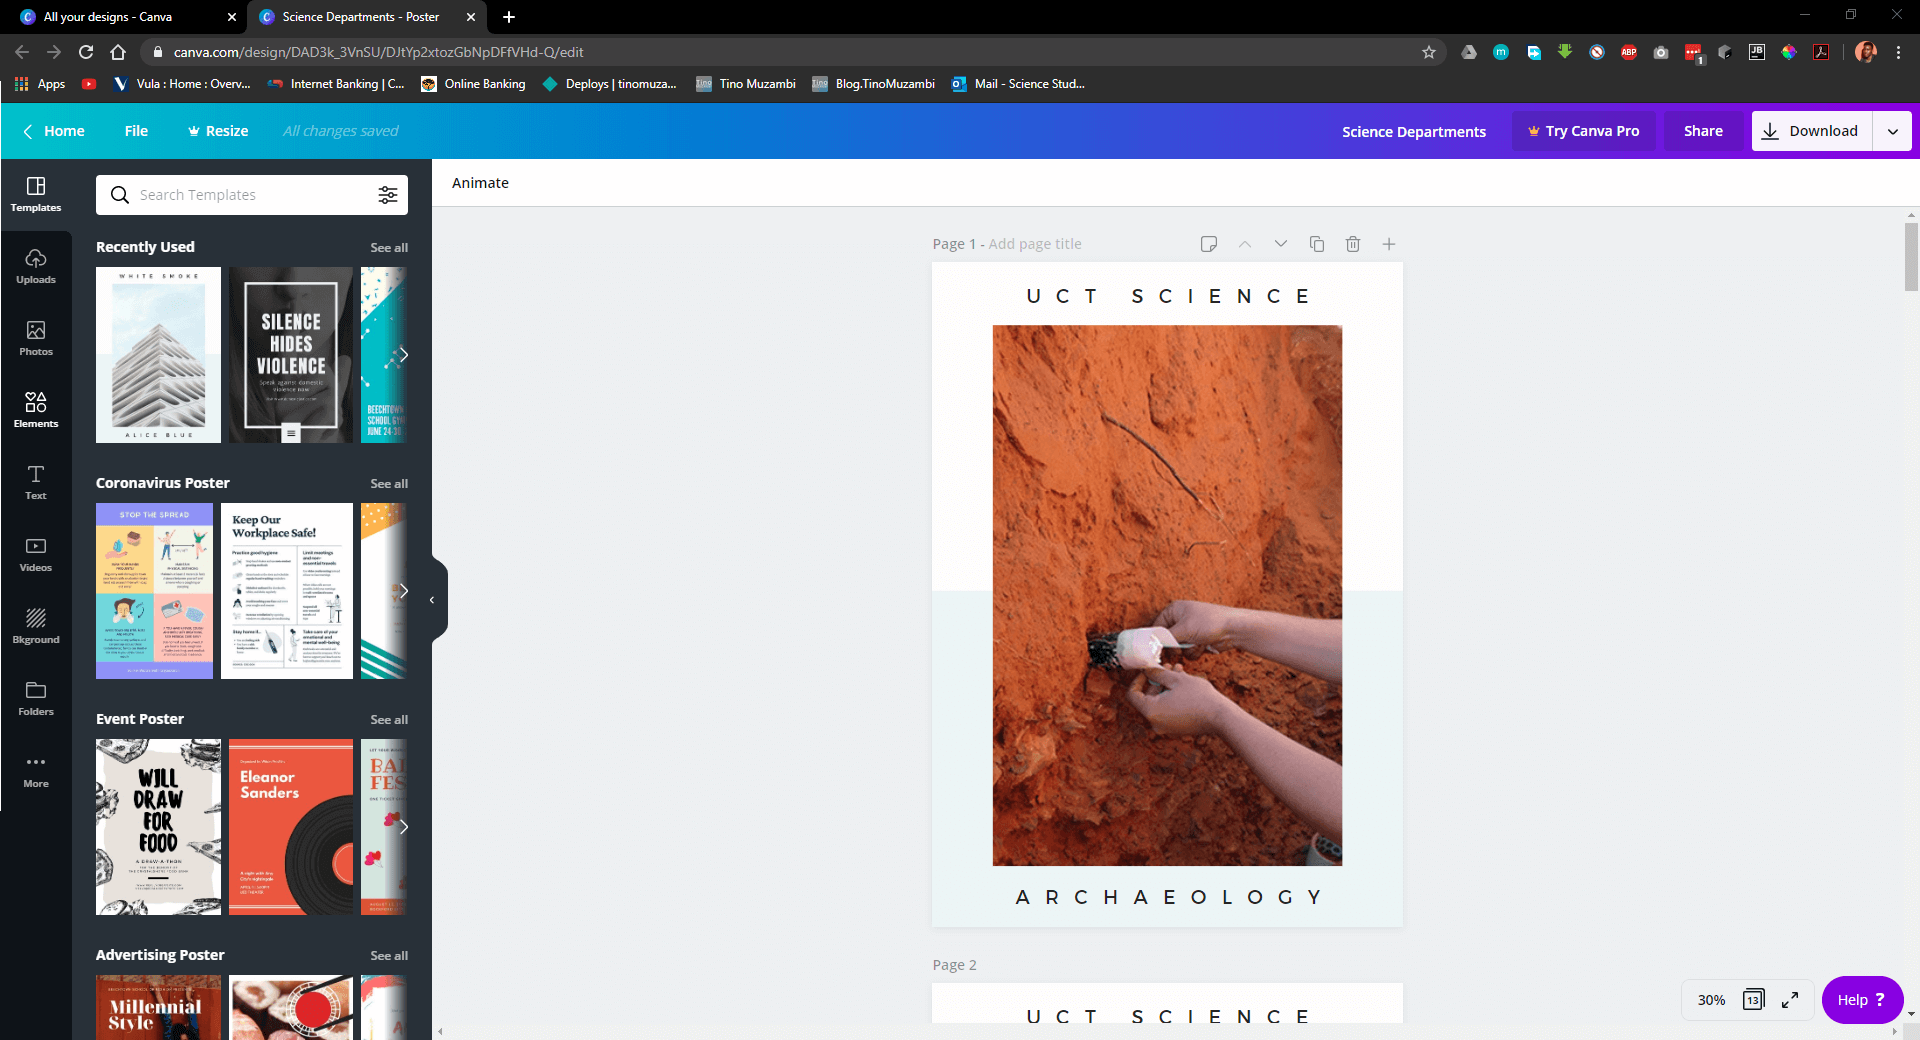Open the Chrome menu with three dots
This screenshot has height=1040, width=1920.
(1898, 52)
